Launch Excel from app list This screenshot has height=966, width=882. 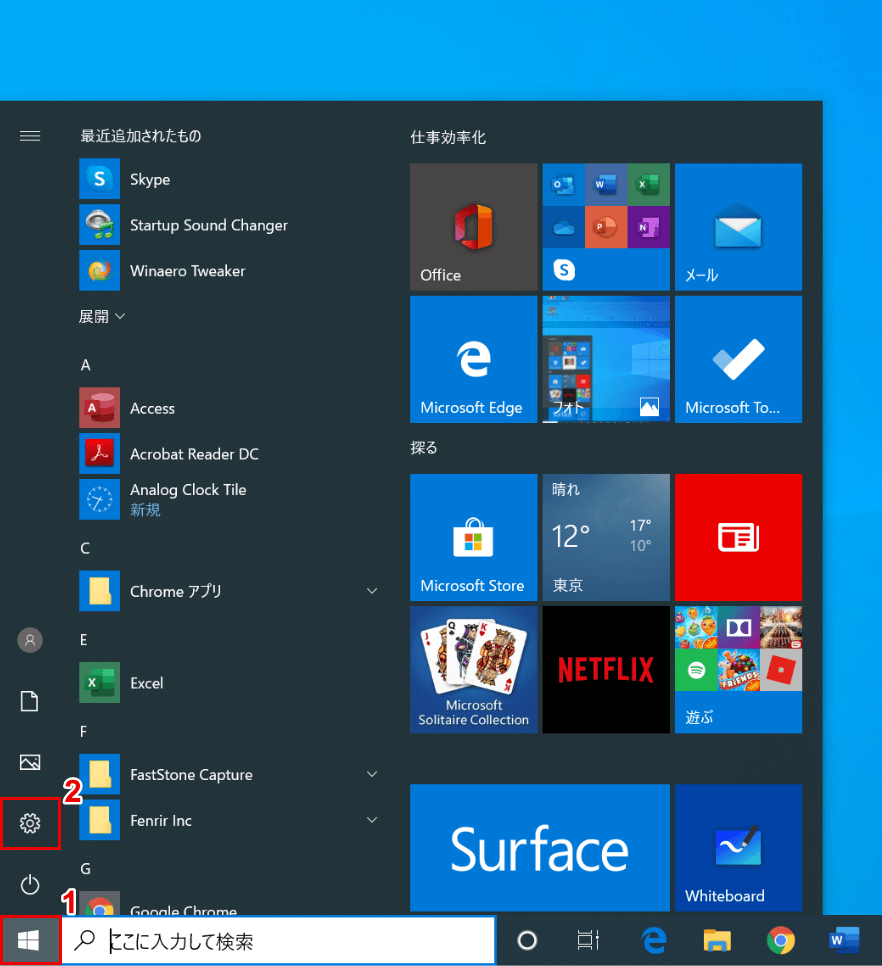(x=228, y=683)
